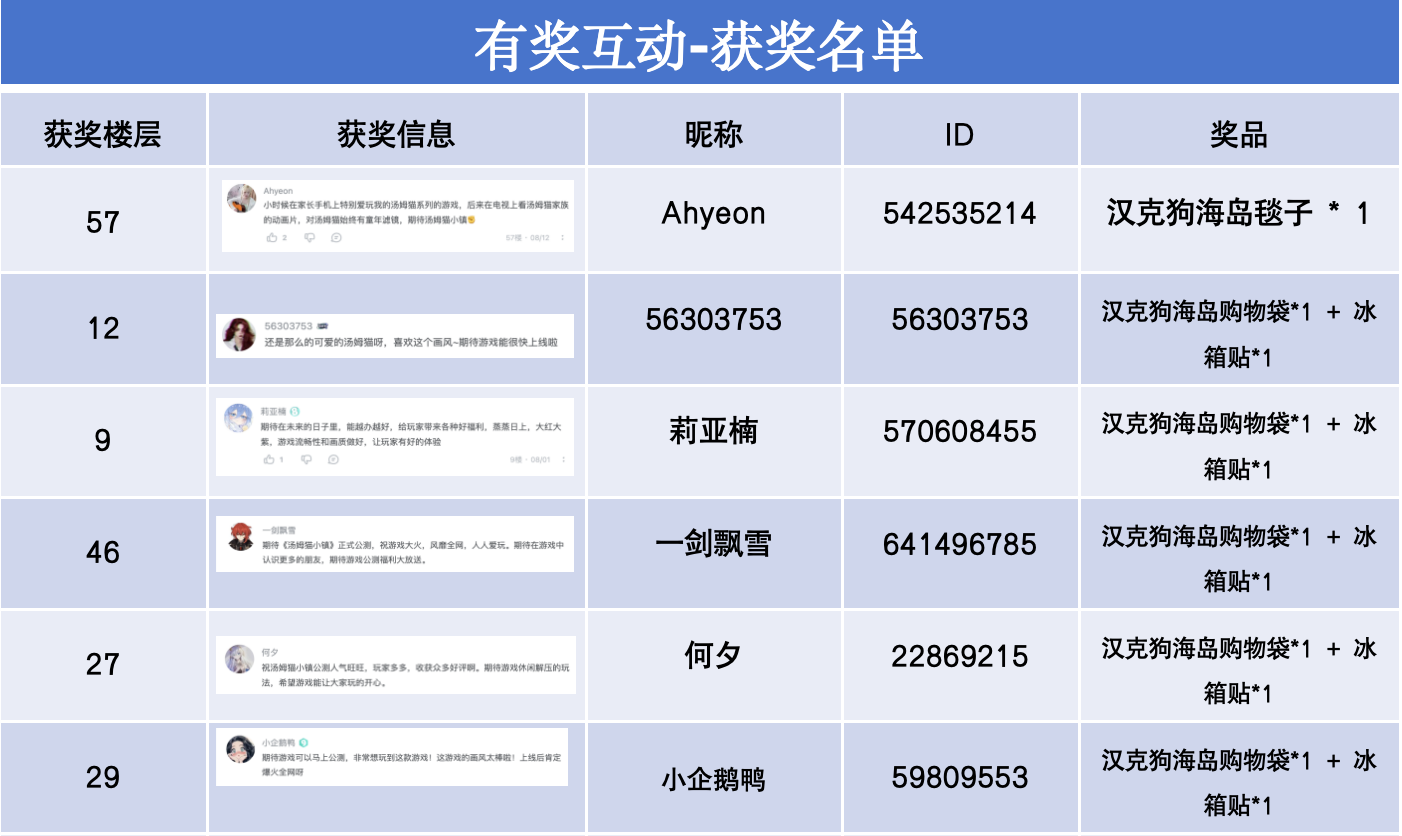Click the green badge beside 小企鹅鸭 username
Screen dimensions: 1402x836
[x=303, y=743]
